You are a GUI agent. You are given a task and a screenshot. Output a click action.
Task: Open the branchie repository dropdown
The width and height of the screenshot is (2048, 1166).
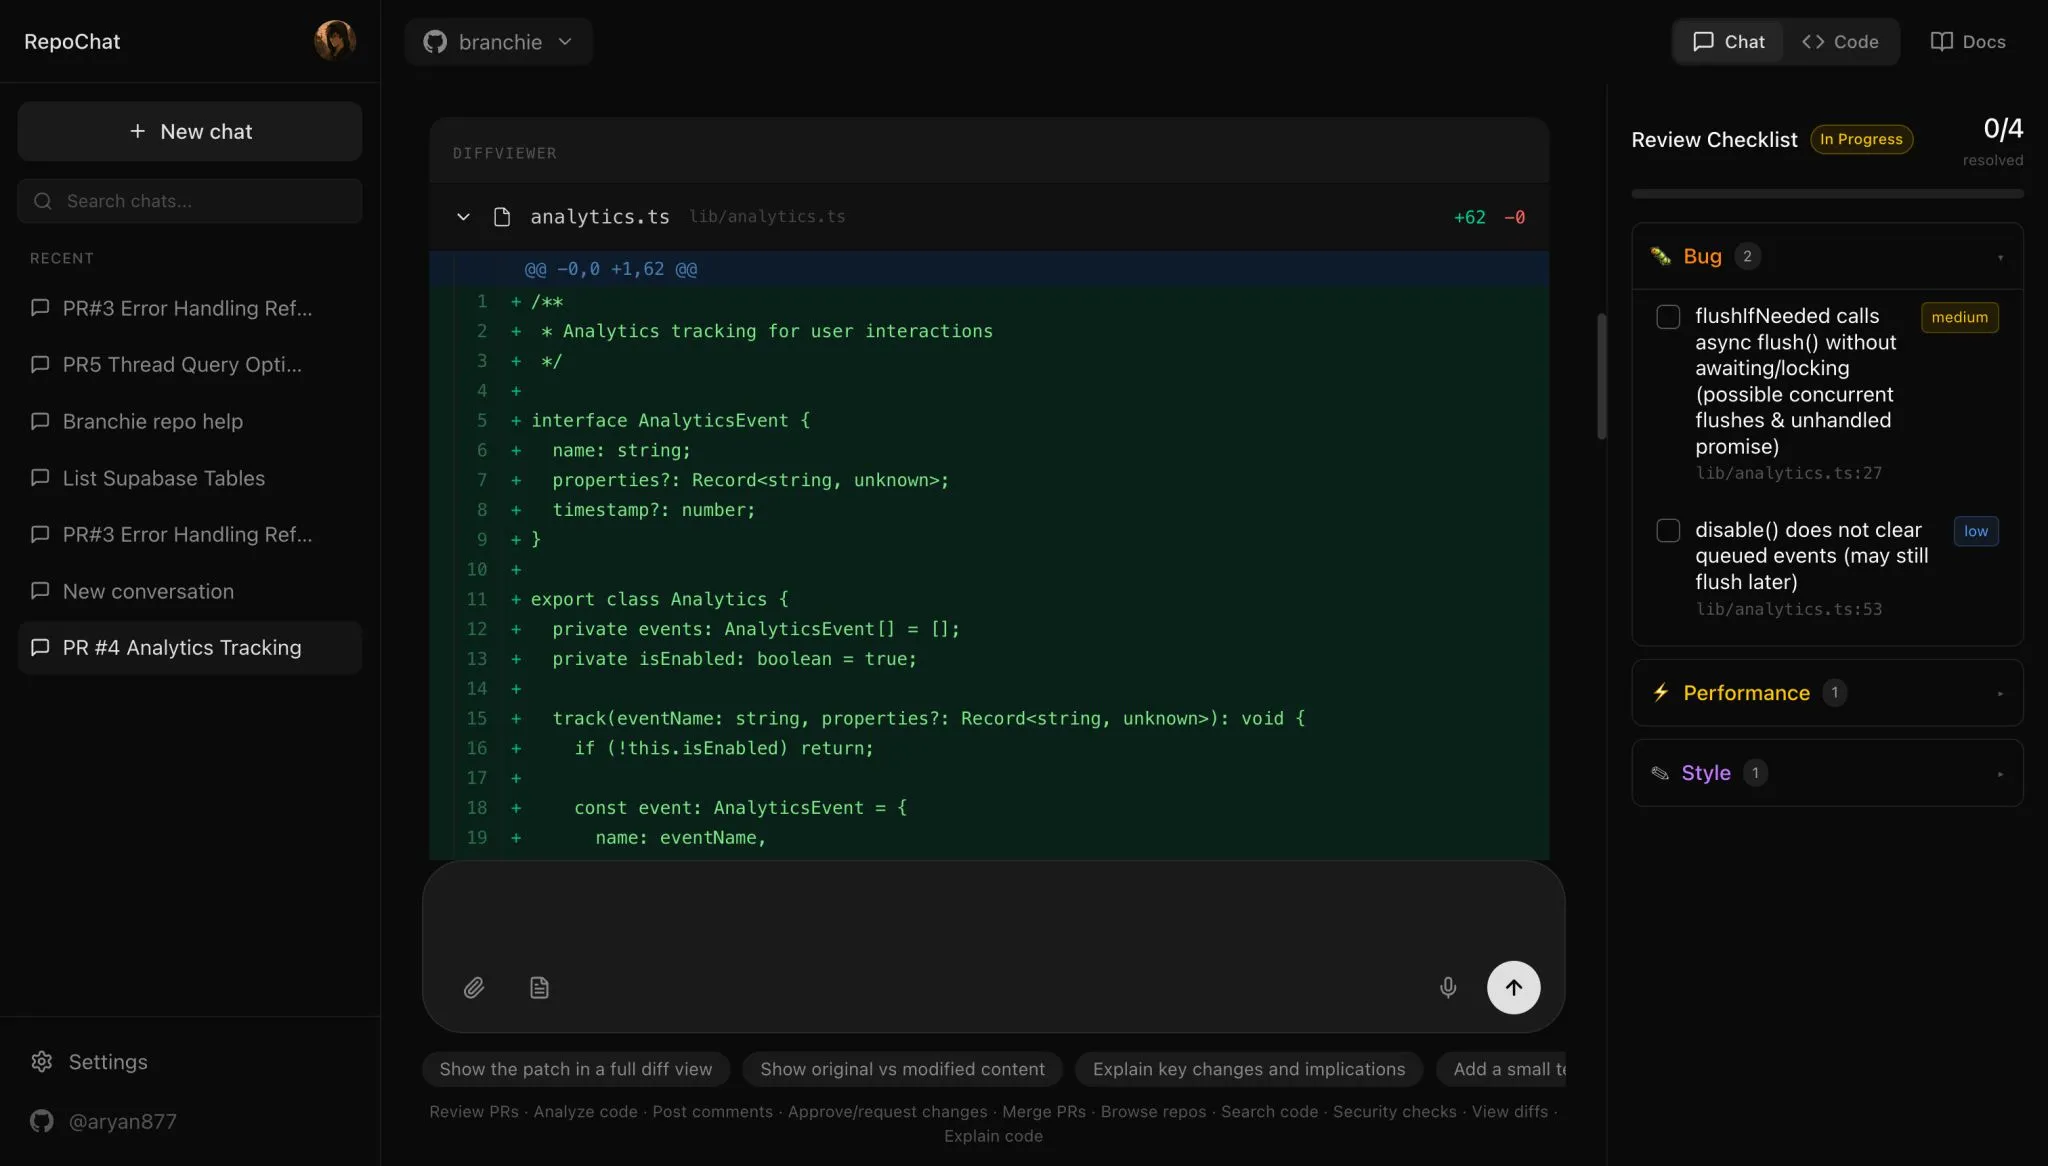tap(565, 42)
